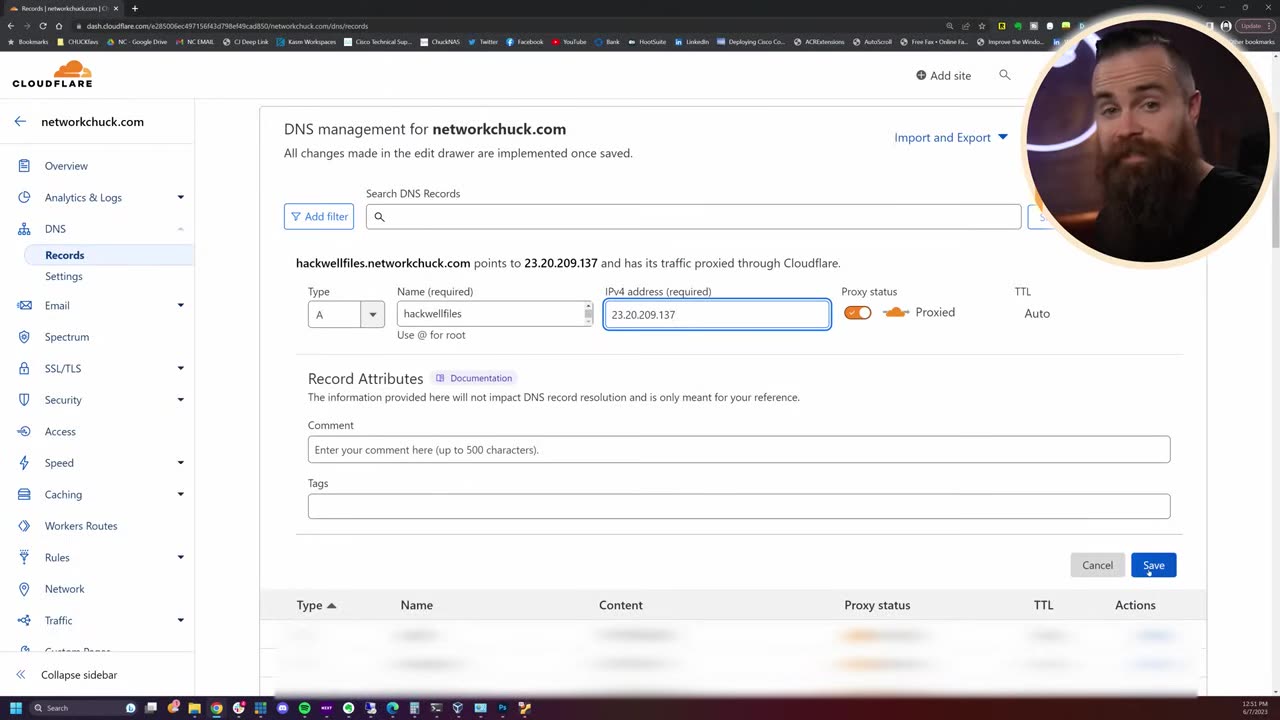Click the Tags input field

(739, 506)
